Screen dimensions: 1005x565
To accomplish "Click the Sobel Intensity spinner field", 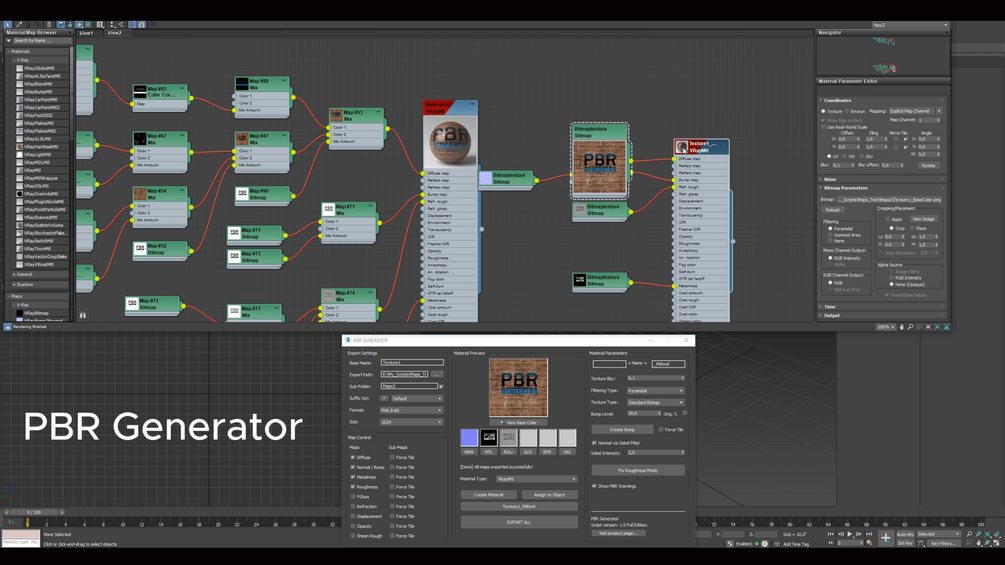I will pyautogui.click(x=656, y=452).
